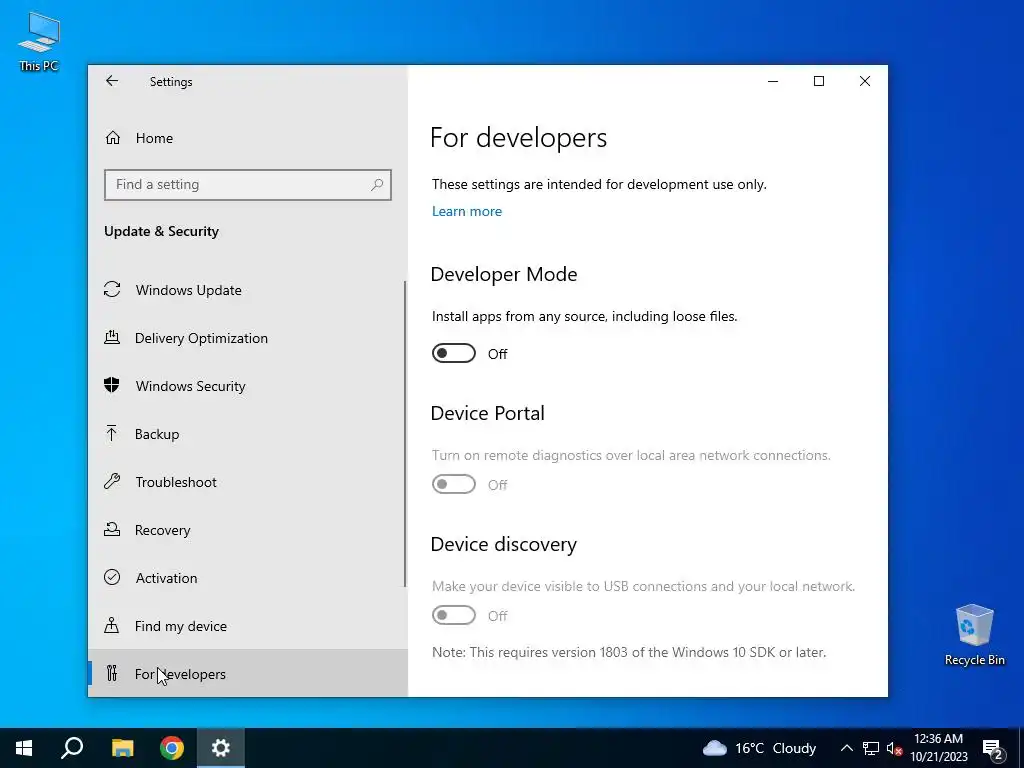1024x768 pixels.
Task: Click the sidebar vertical scrollbar
Action: coord(405,434)
